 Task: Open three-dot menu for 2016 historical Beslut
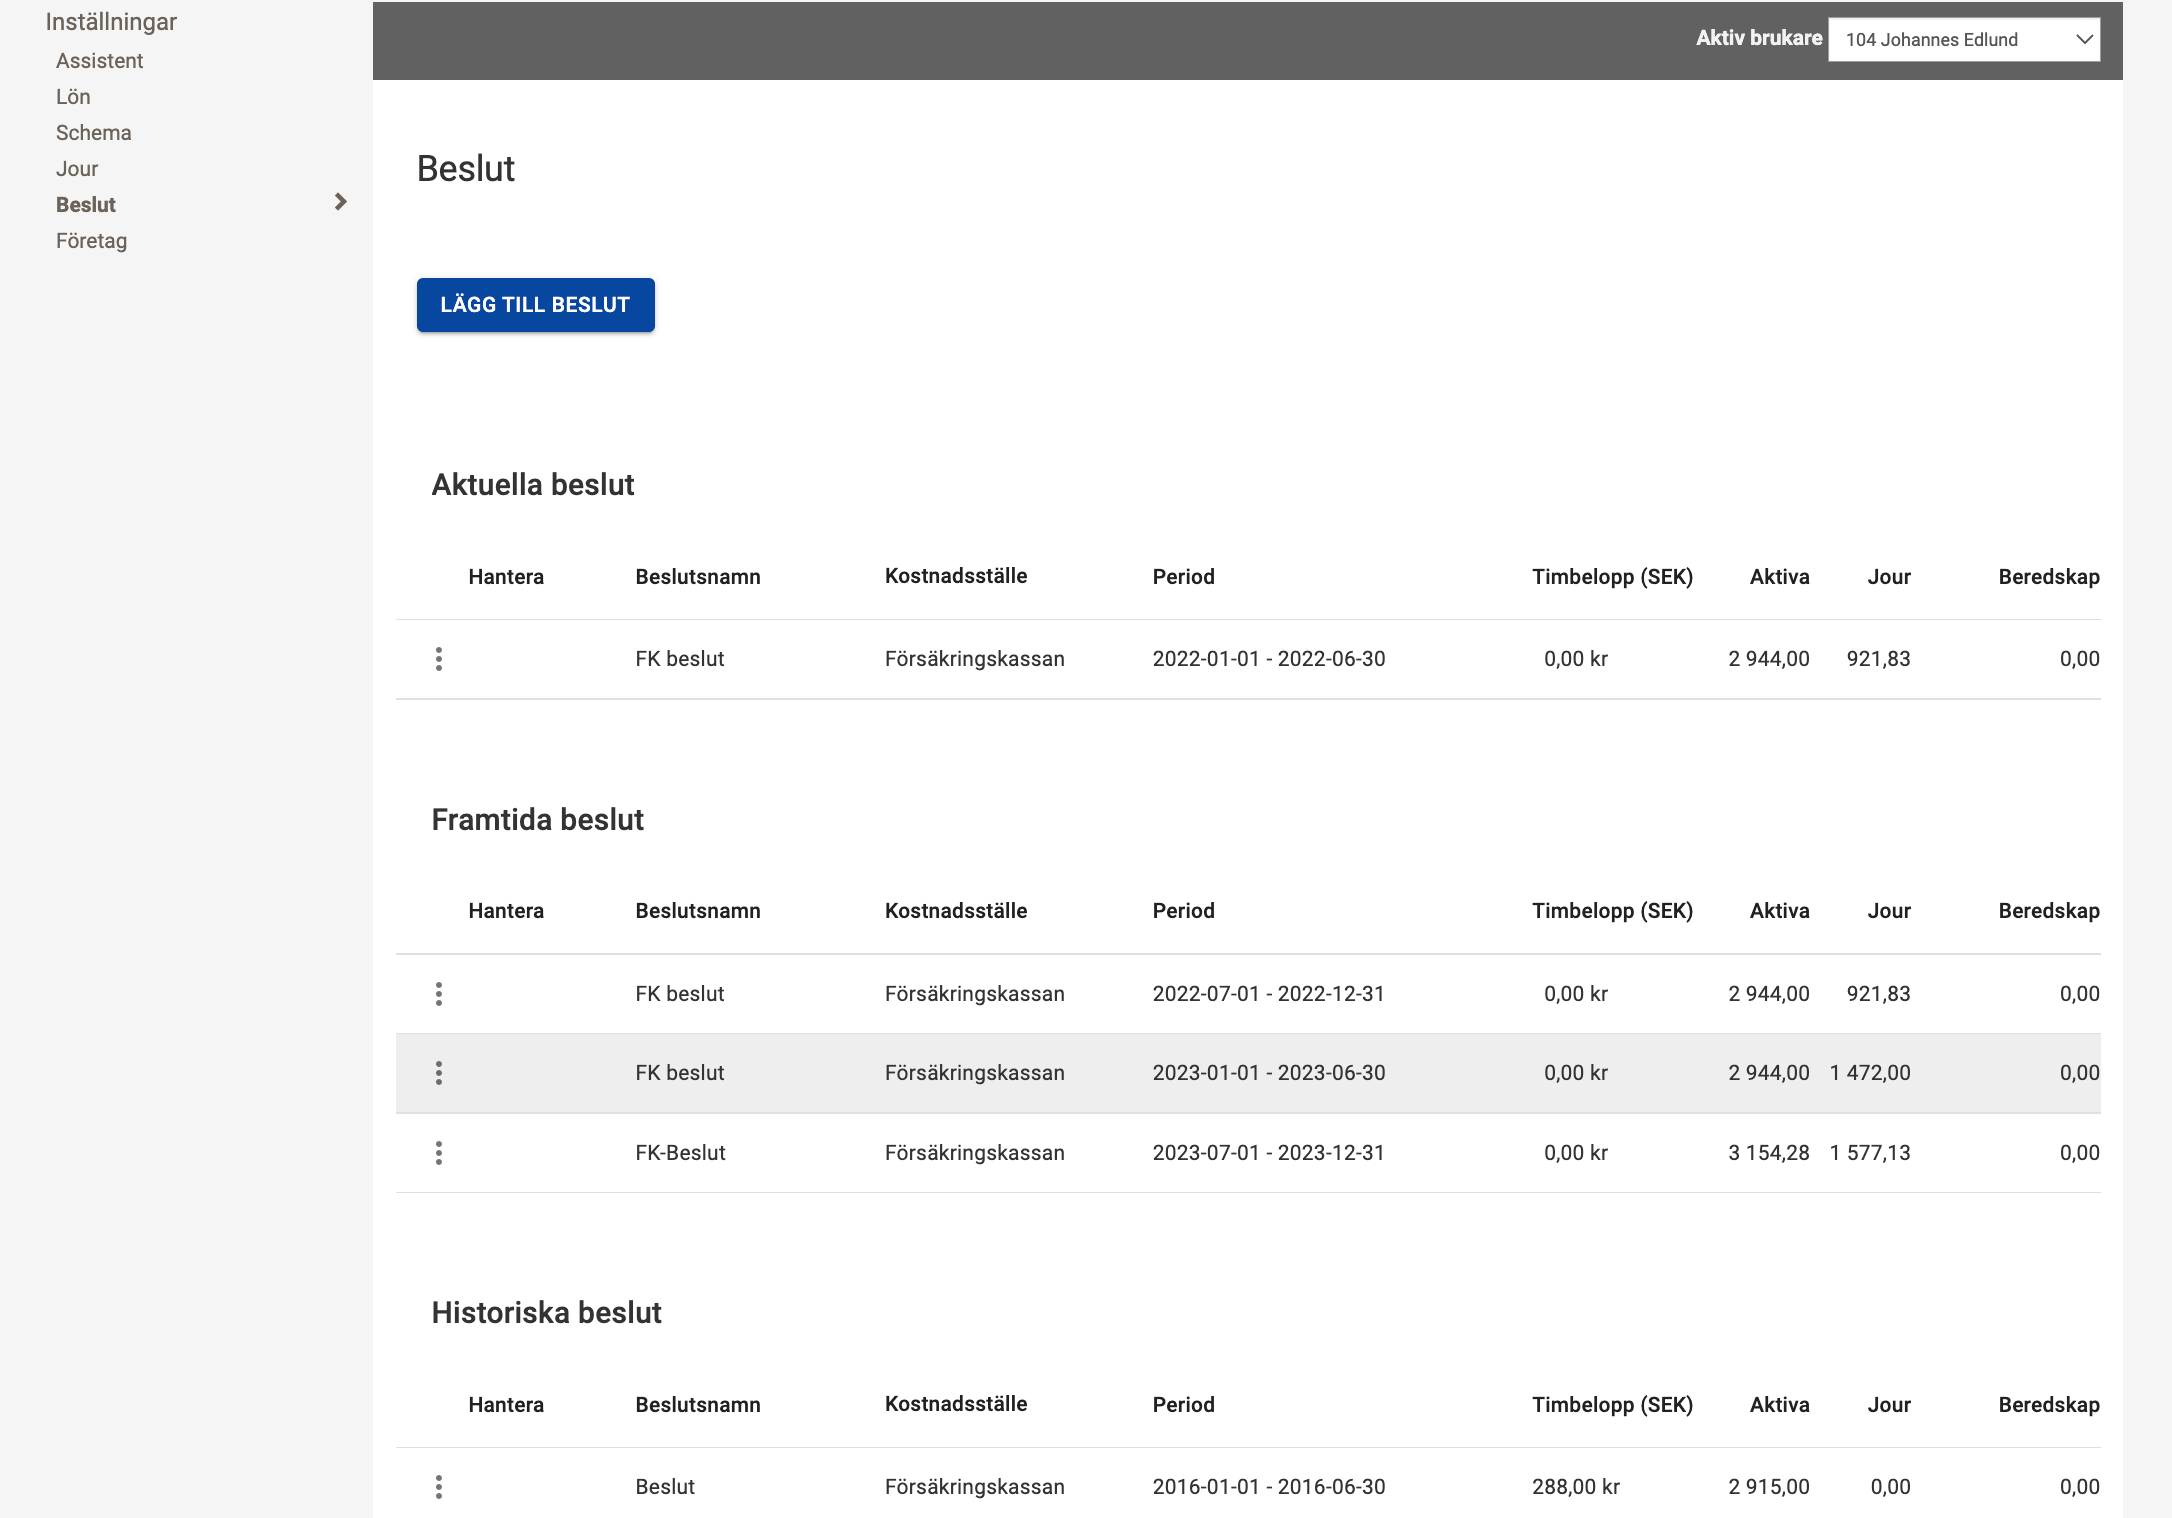coord(438,1487)
